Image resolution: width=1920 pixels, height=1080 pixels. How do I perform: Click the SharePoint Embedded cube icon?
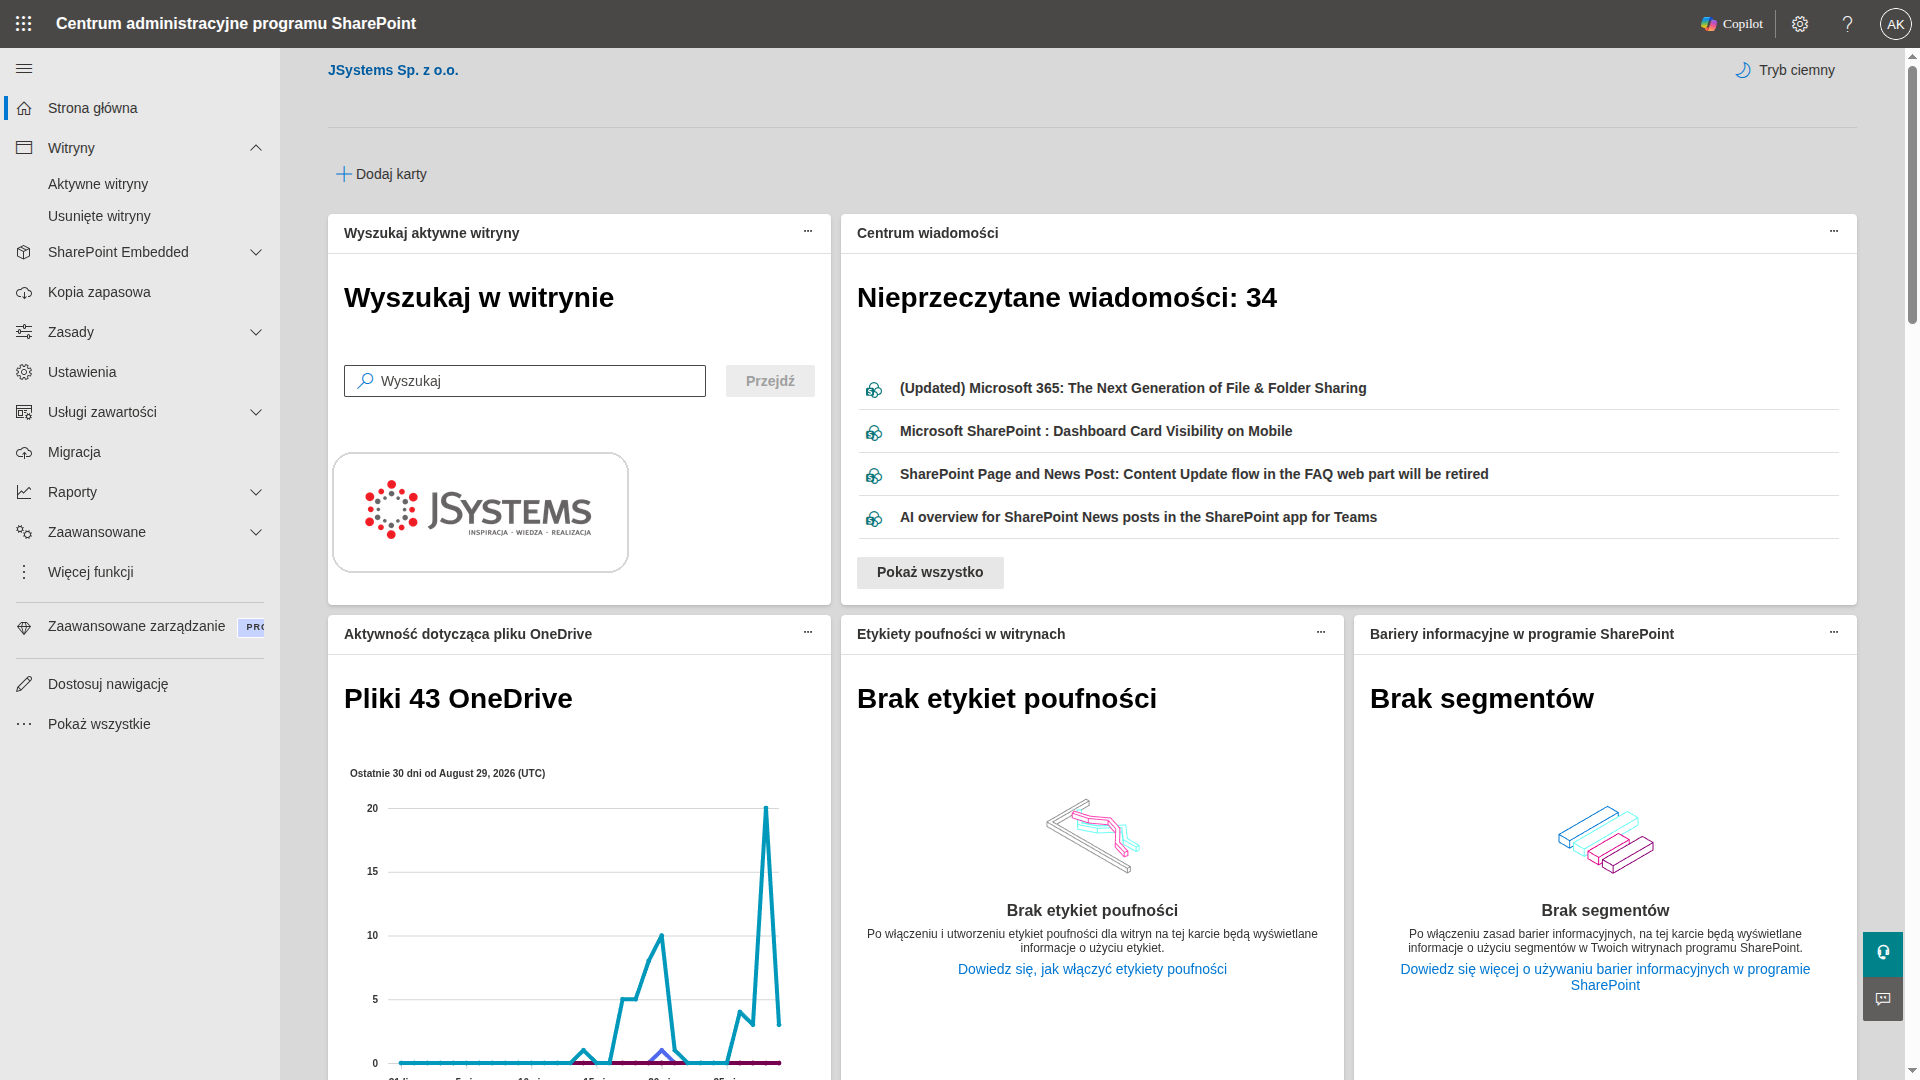click(25, 252)
